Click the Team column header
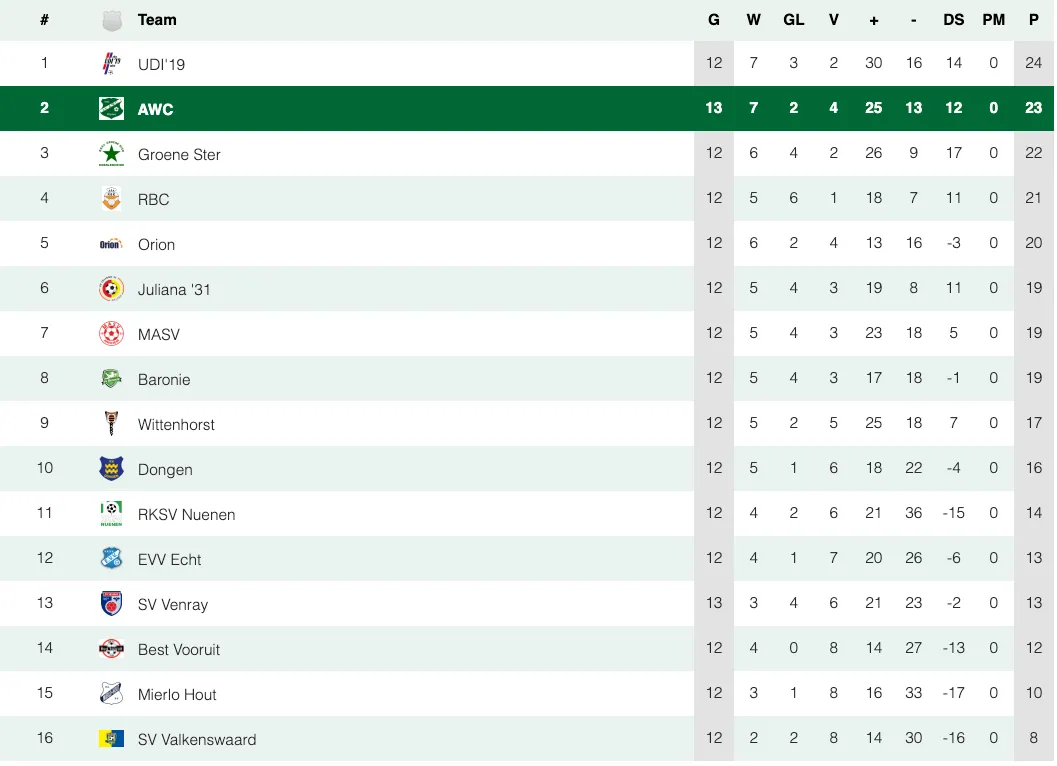The image size is (1057, 766). 157,20
